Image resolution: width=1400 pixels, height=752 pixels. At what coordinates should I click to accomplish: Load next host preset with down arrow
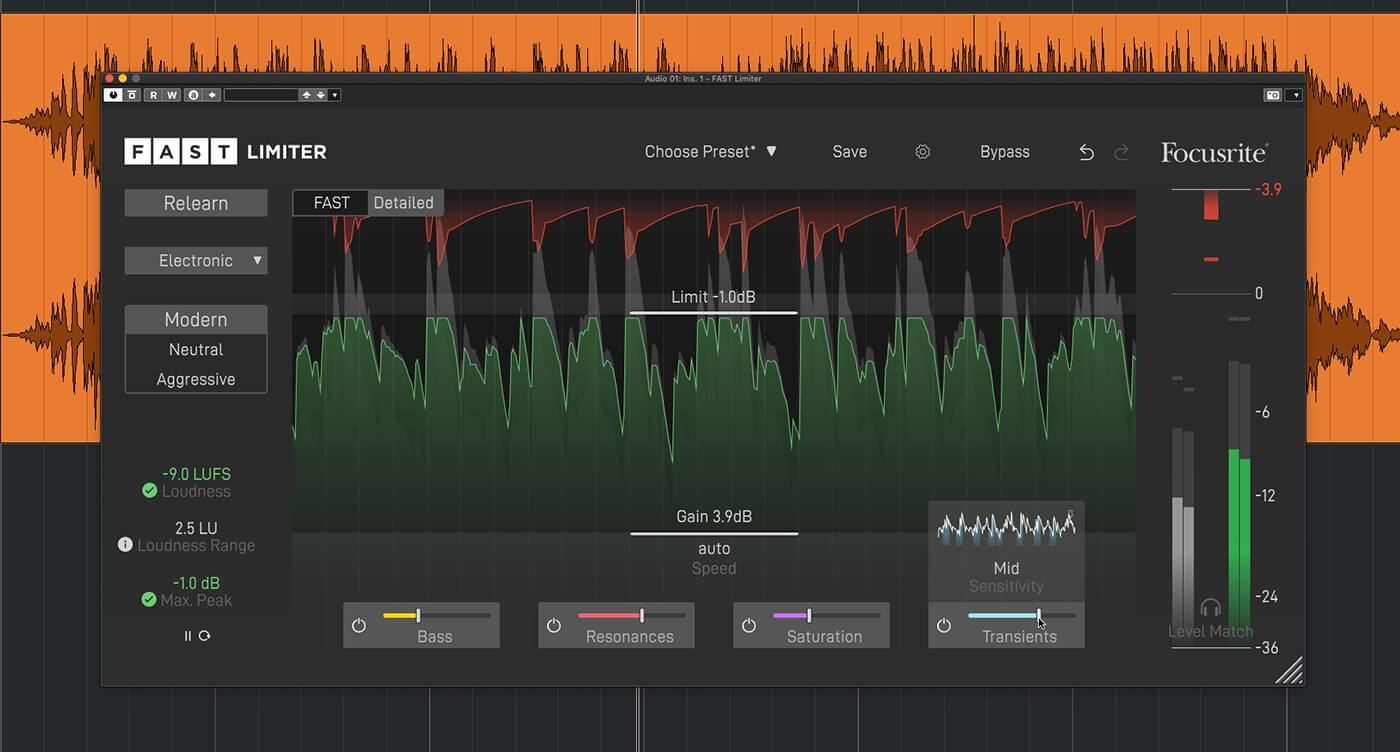(320, 95)
